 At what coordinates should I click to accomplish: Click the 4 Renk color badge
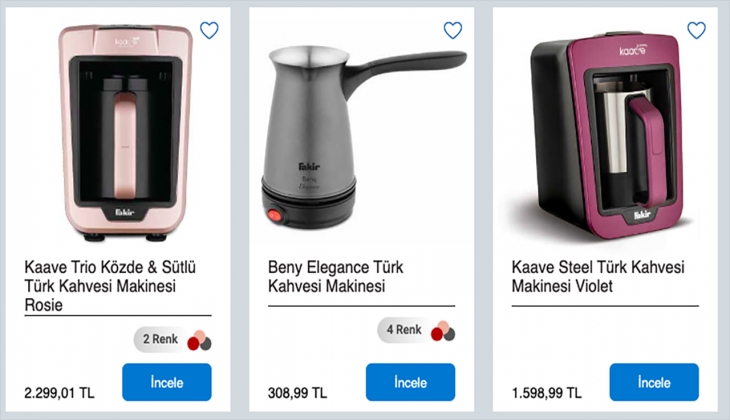(x=404, y=329)
